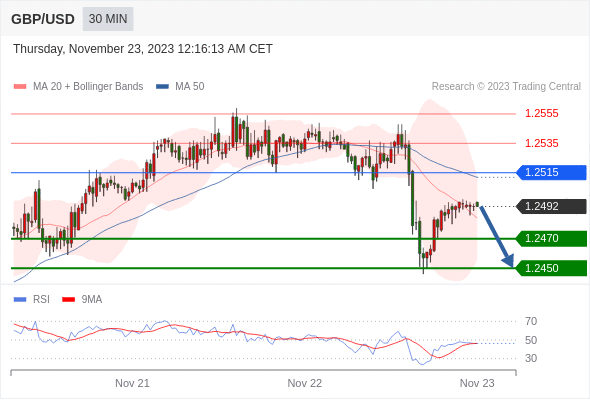Click the black 1.2492 current price tag
The width and height of the screenshot is (590, 400).
click(x=551, y=206)
